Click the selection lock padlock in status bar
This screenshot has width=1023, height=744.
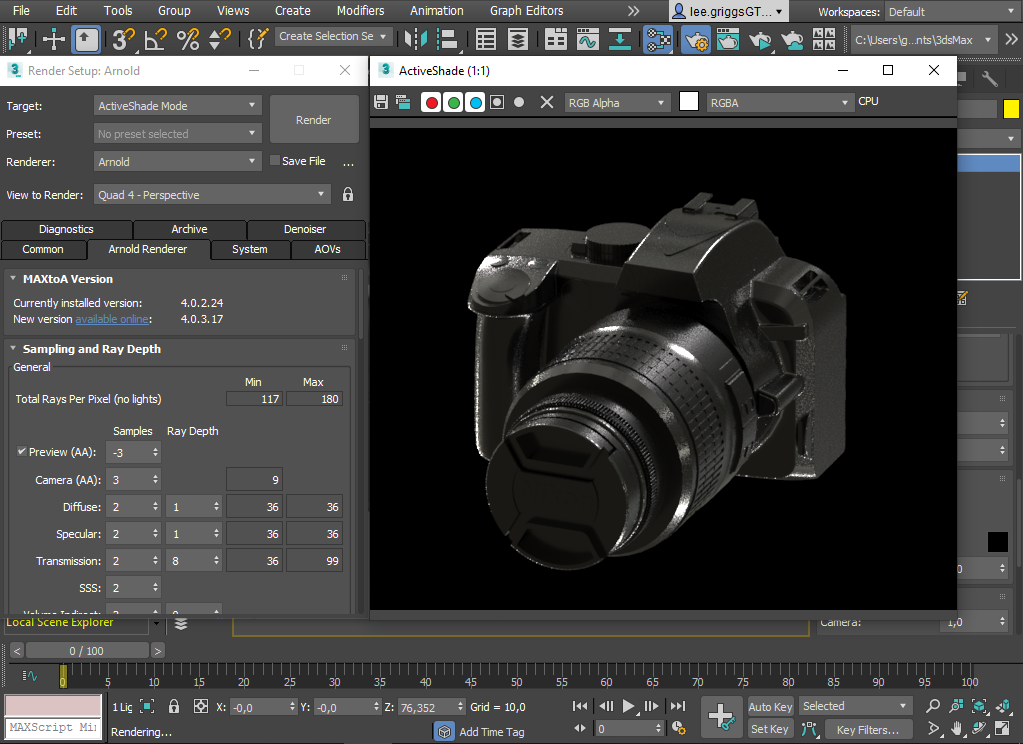tap(174, 706)
